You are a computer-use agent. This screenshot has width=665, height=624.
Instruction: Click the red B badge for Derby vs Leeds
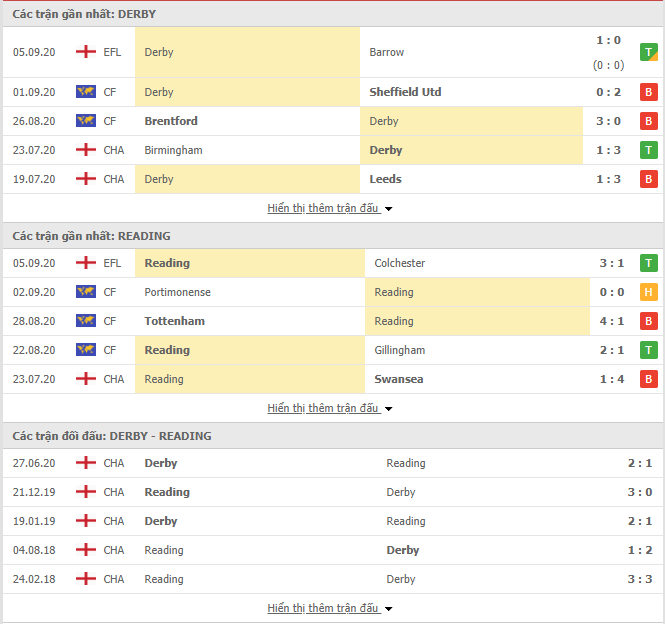click(648, 179)
